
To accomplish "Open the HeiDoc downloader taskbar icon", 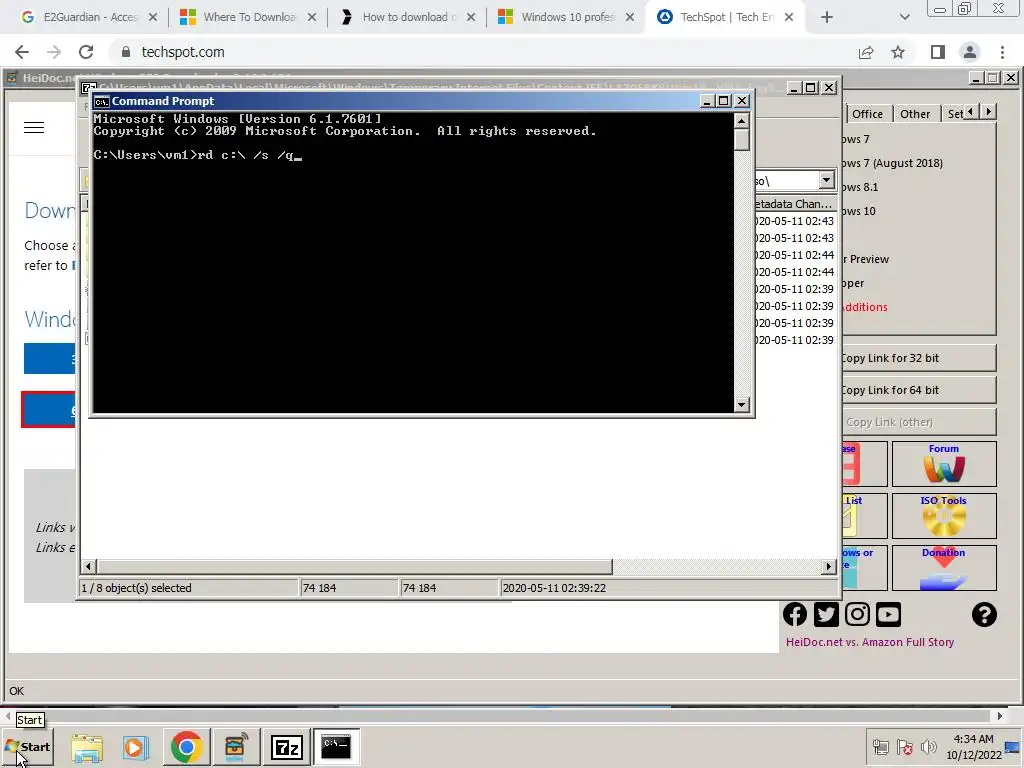I will click(236, 747).
